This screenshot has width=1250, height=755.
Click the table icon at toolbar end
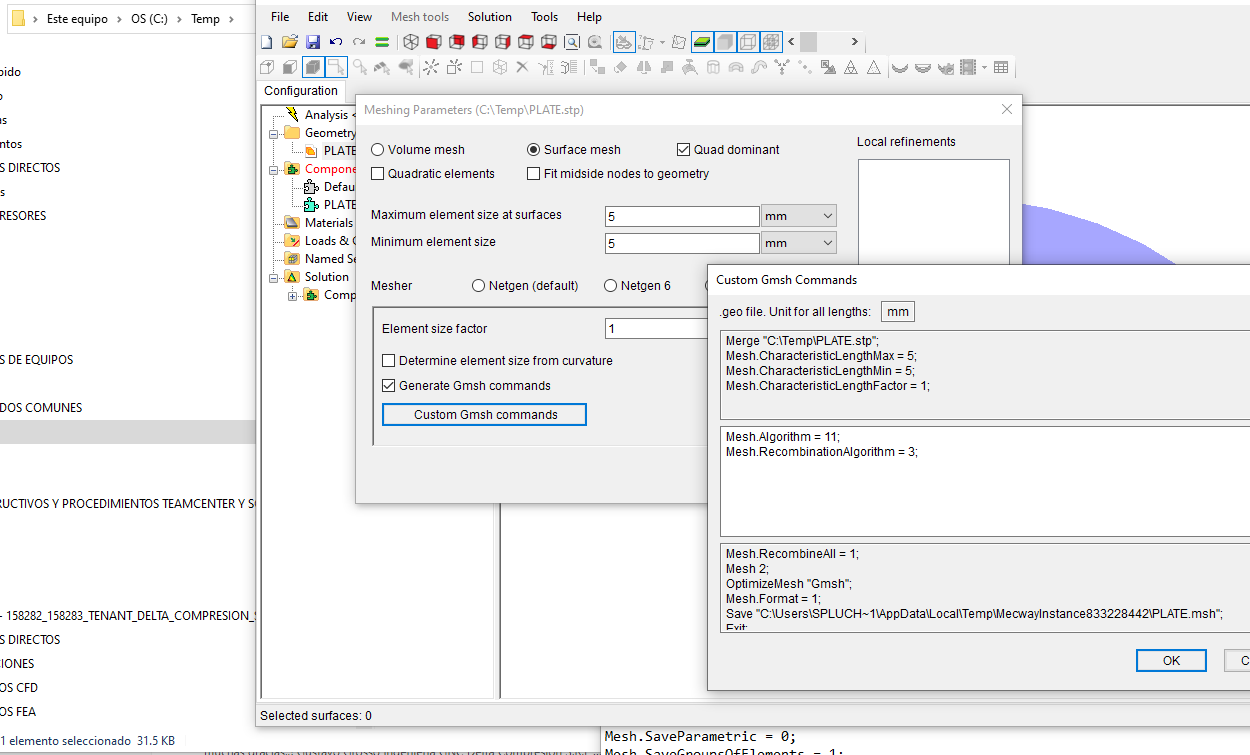point(1001,67)
